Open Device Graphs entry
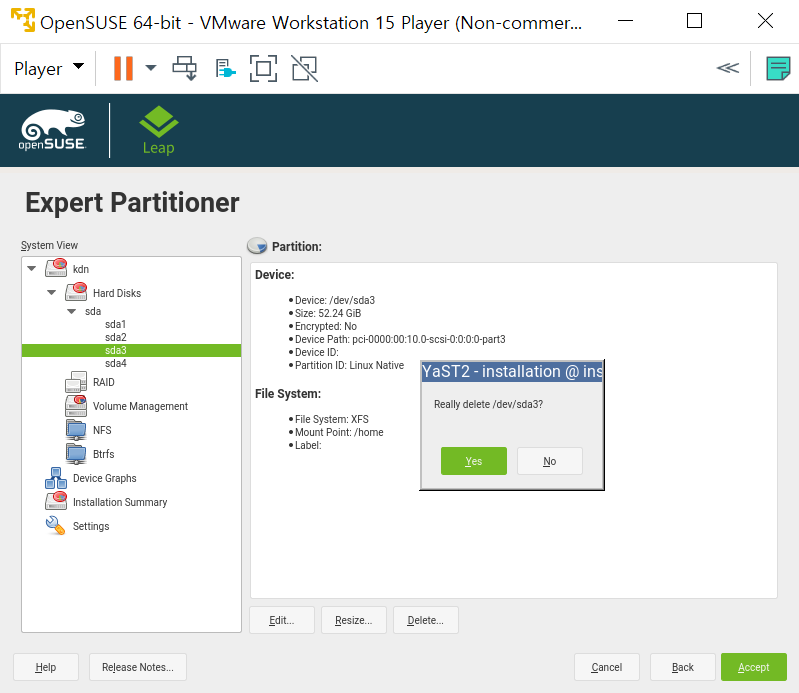 coord(104,478)
